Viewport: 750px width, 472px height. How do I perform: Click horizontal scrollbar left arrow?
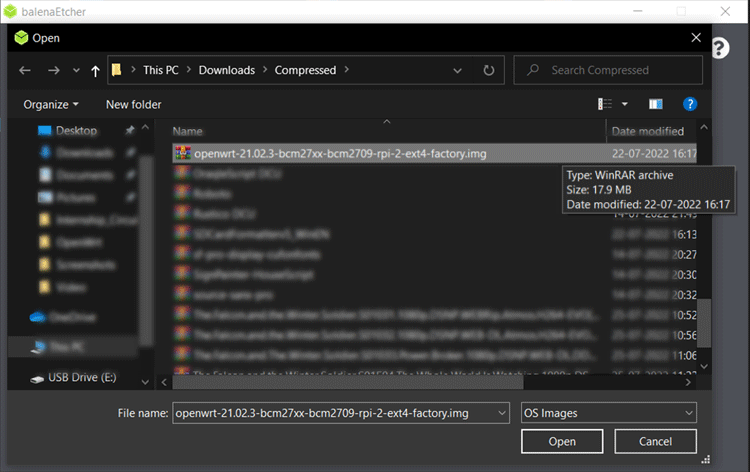tap(164, 382)
